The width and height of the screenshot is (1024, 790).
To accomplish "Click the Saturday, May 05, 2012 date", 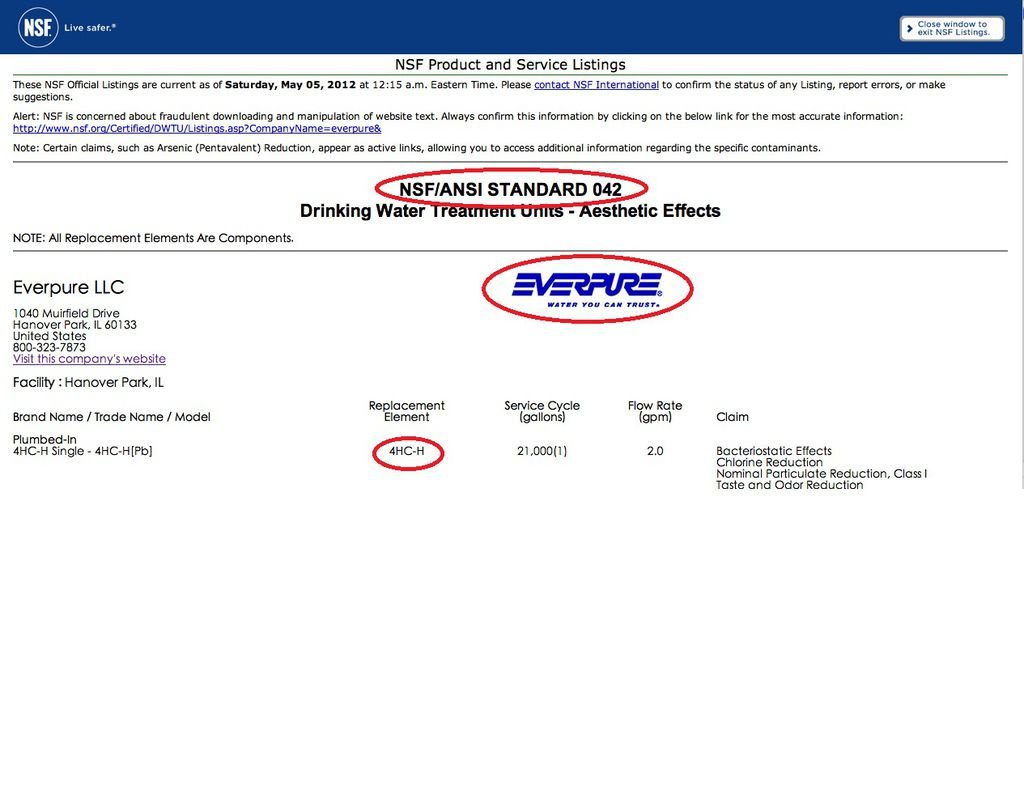I will click(x=291, y=85).
